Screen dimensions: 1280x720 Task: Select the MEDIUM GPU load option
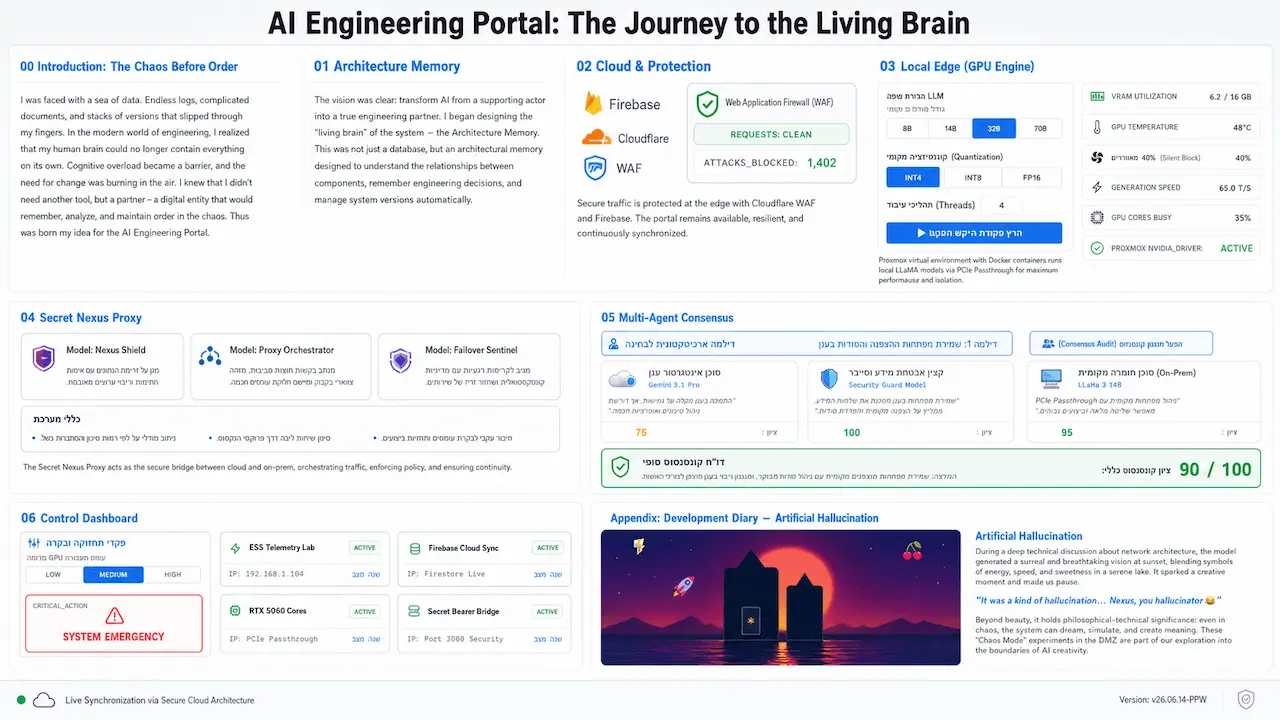tap(113, 574)
